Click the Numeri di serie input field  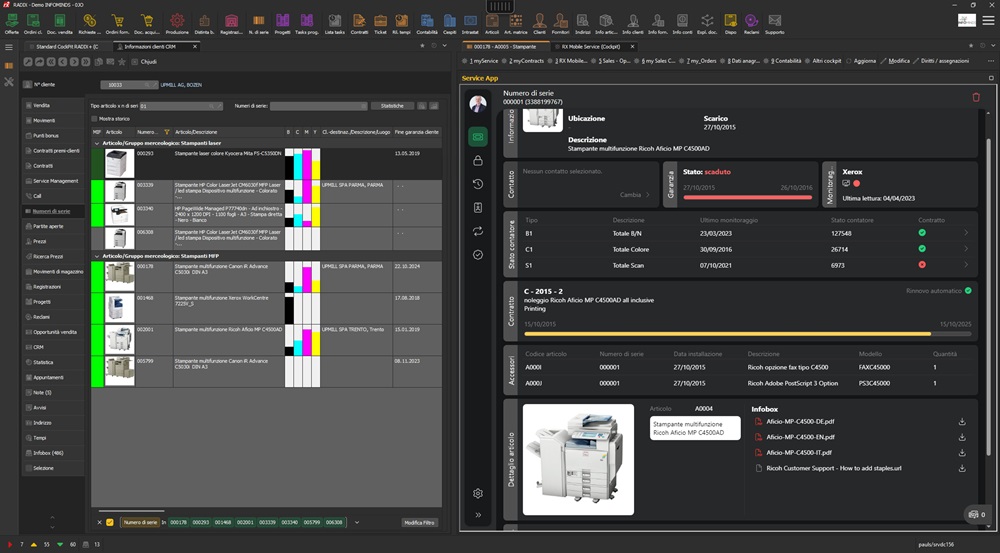pyautogui.click(x=318, y=106)
